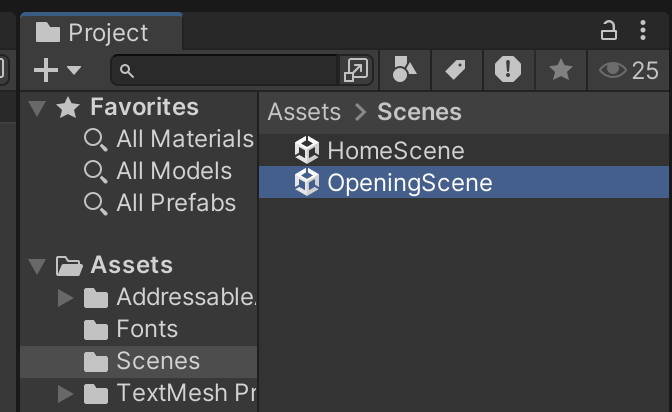Viewport: 672px width, 412px height.
Task: Collapse the Favorites section
Action: (38, 107)
